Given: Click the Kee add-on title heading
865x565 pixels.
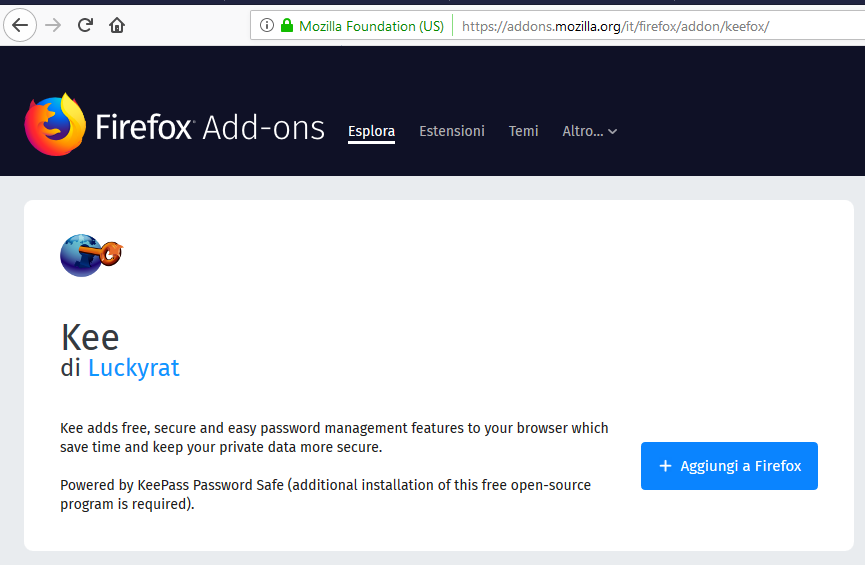Looking at the screenshot, I should point(90,337).
